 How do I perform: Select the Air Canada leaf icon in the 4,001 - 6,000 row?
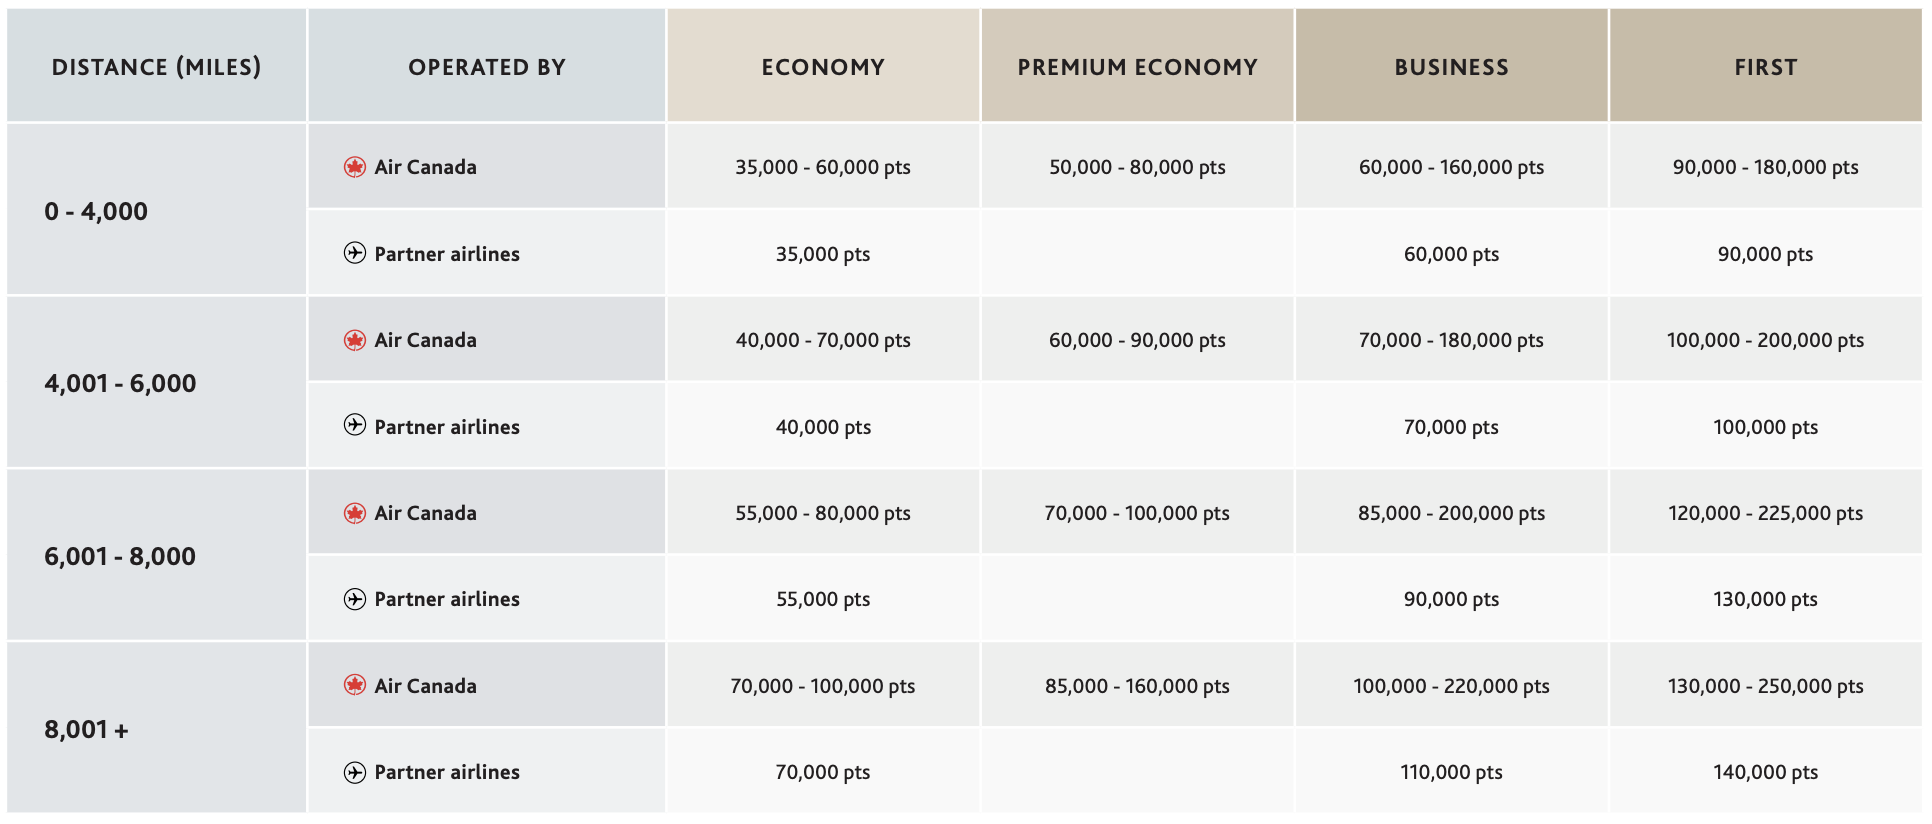[354, 340]
